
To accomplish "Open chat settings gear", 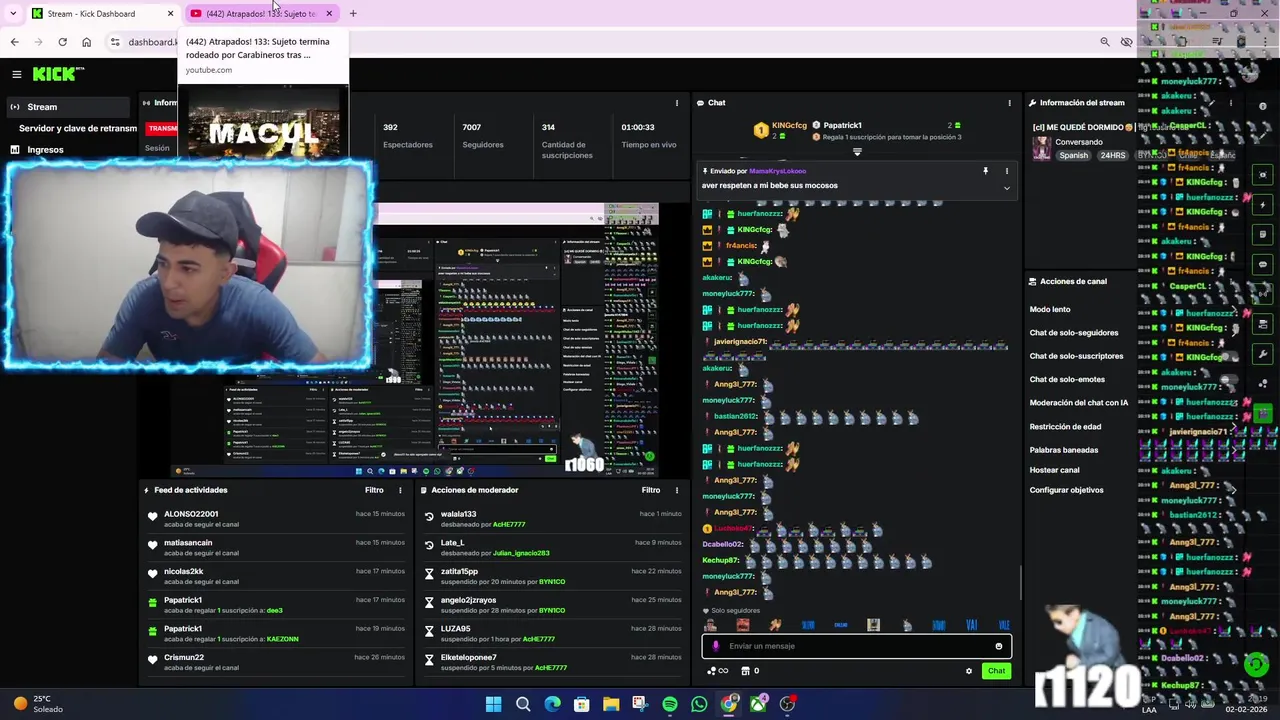I will pos(968,671).
